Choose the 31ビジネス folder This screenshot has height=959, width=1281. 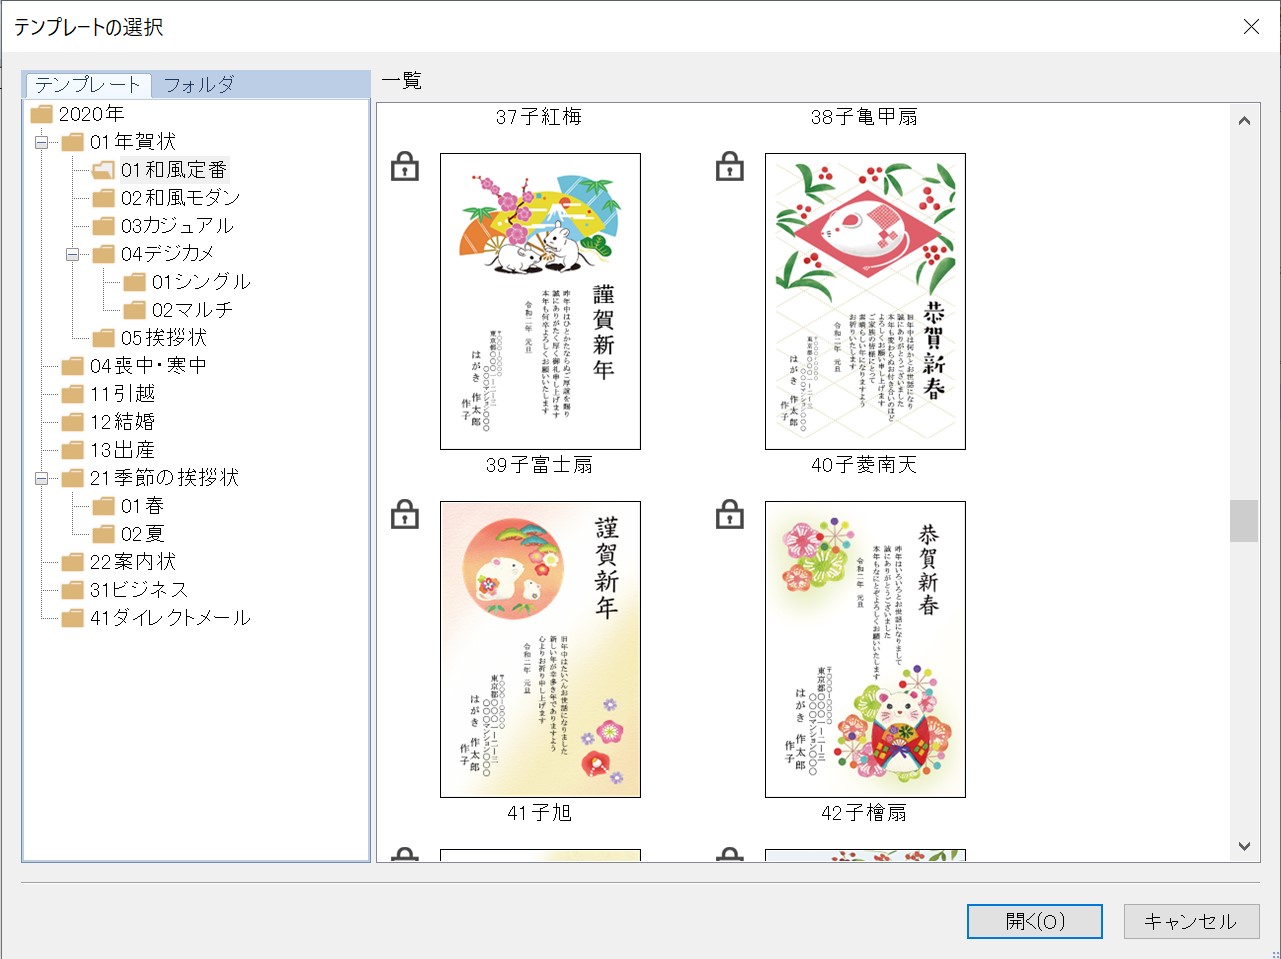pyautogui.click(x=124, y=590)
